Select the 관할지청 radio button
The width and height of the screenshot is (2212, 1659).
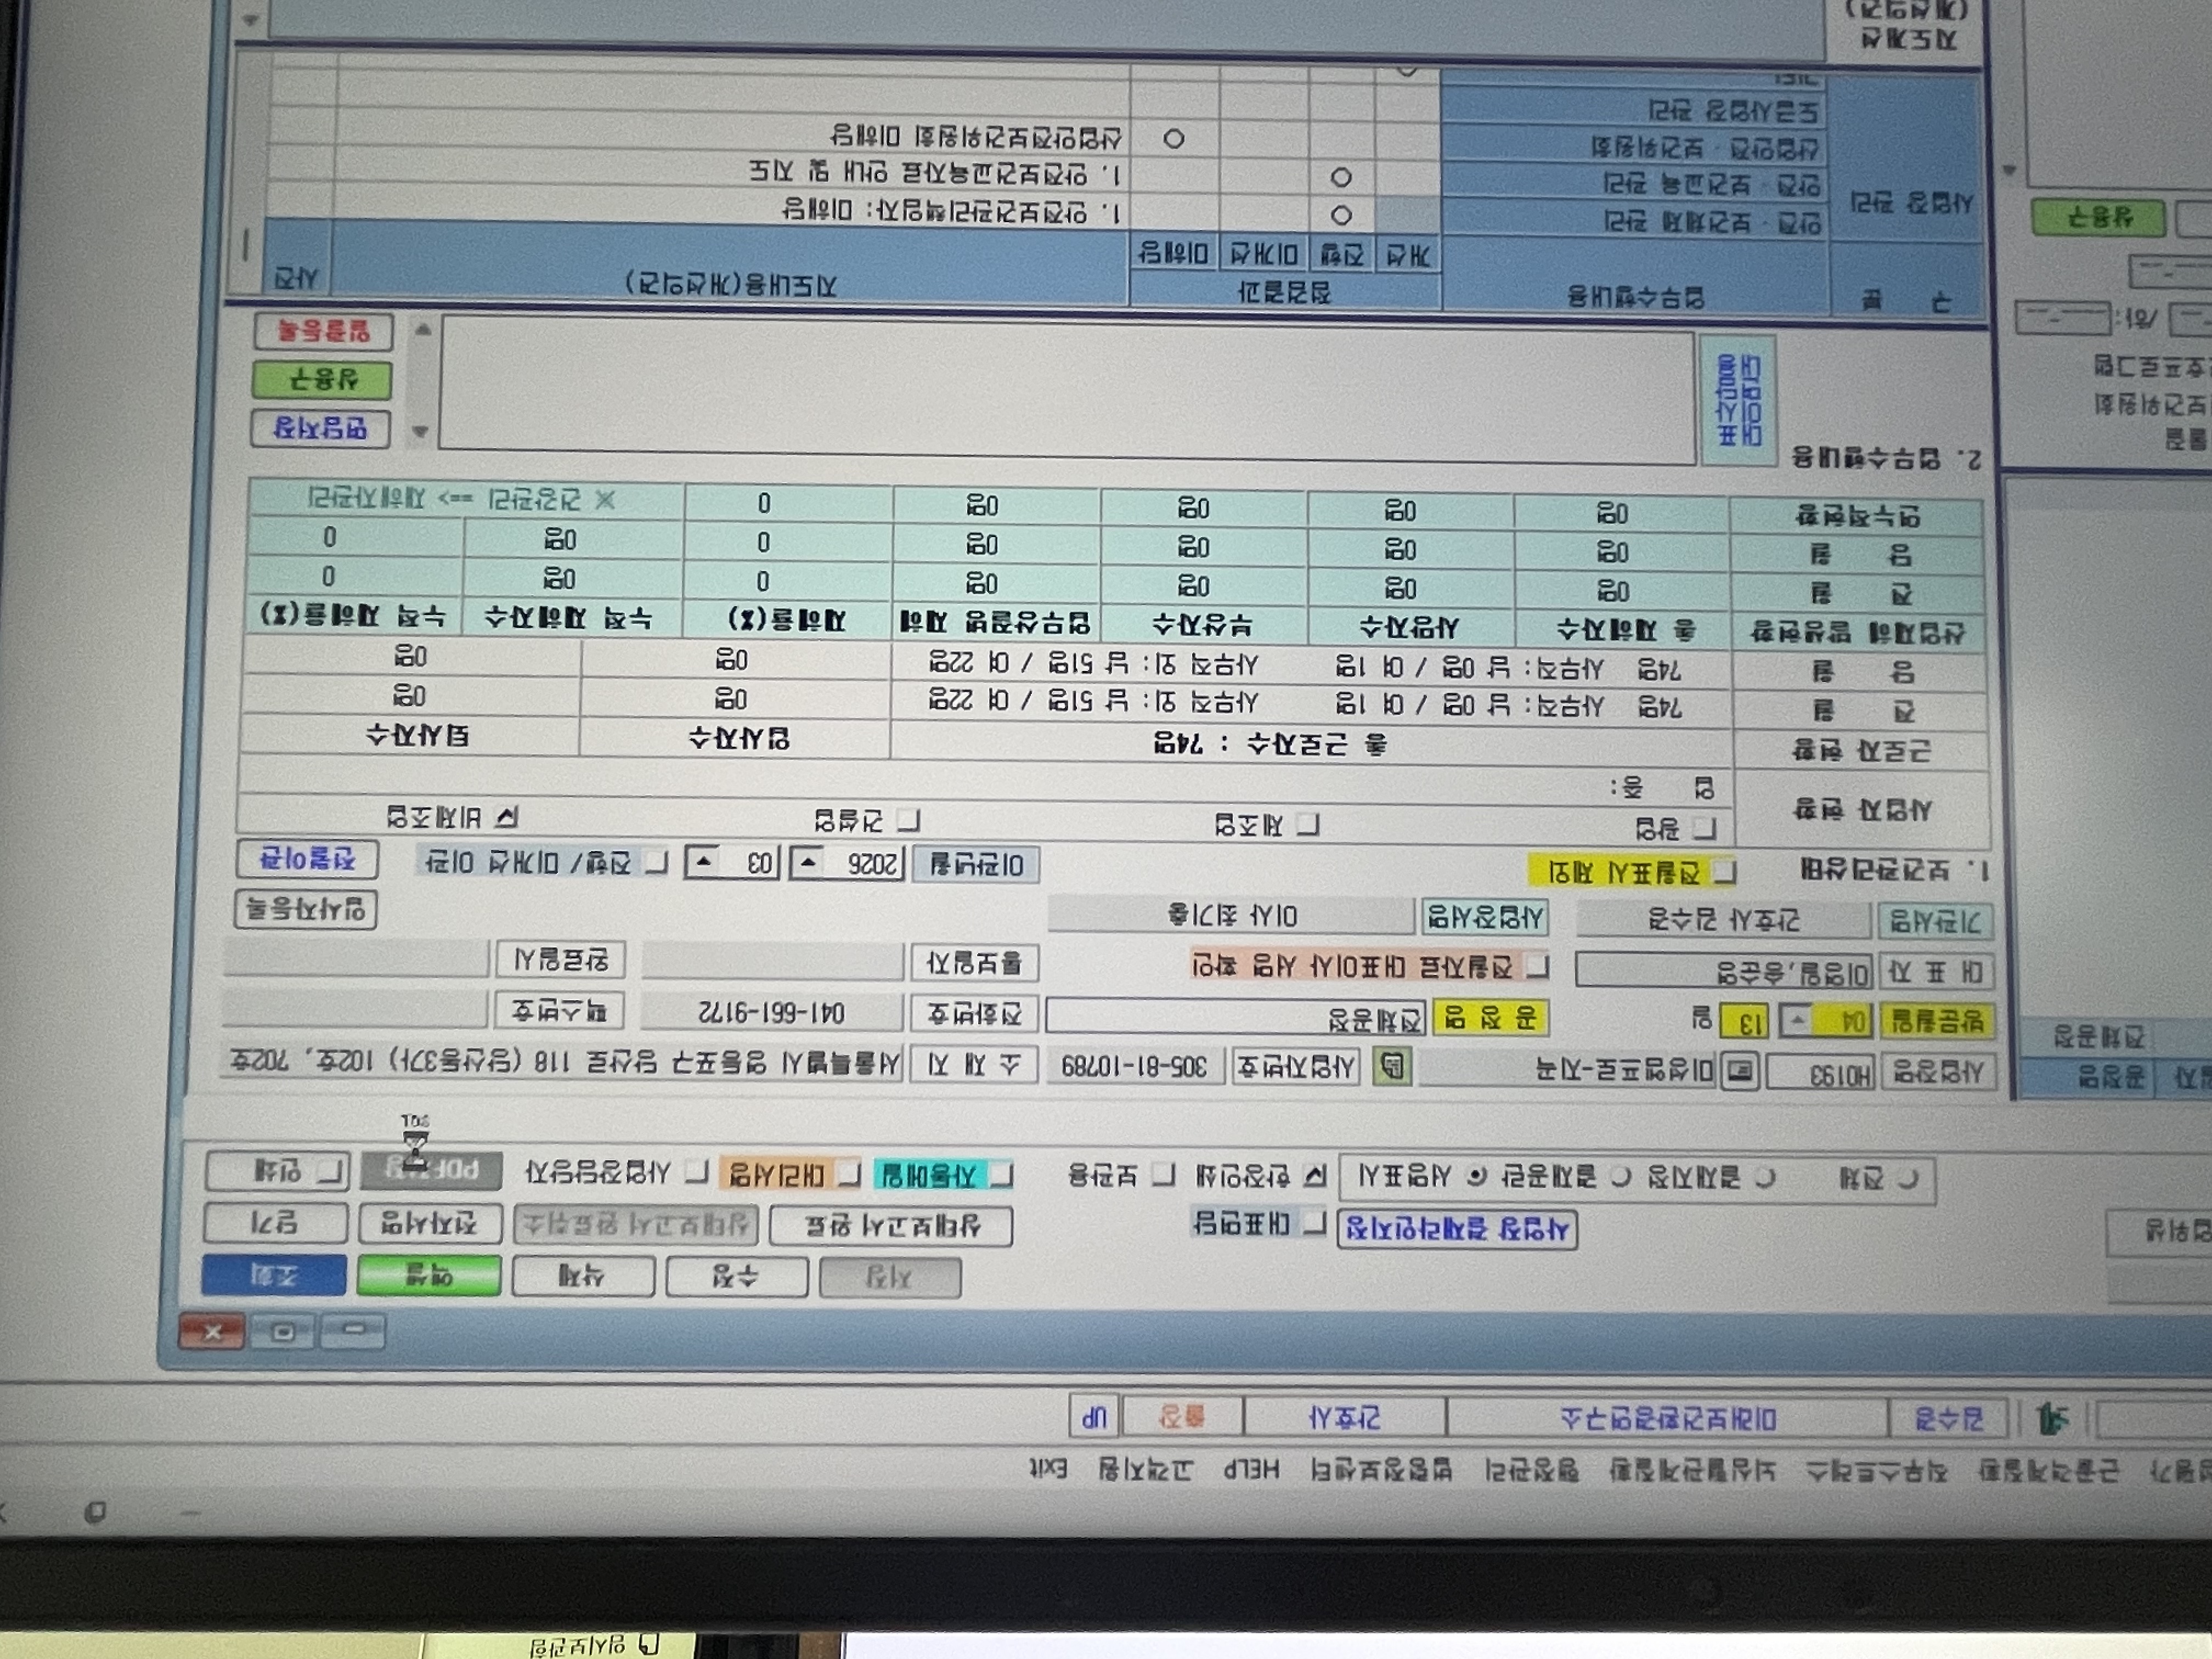pyautogui.click(x=1765, y=1177)
